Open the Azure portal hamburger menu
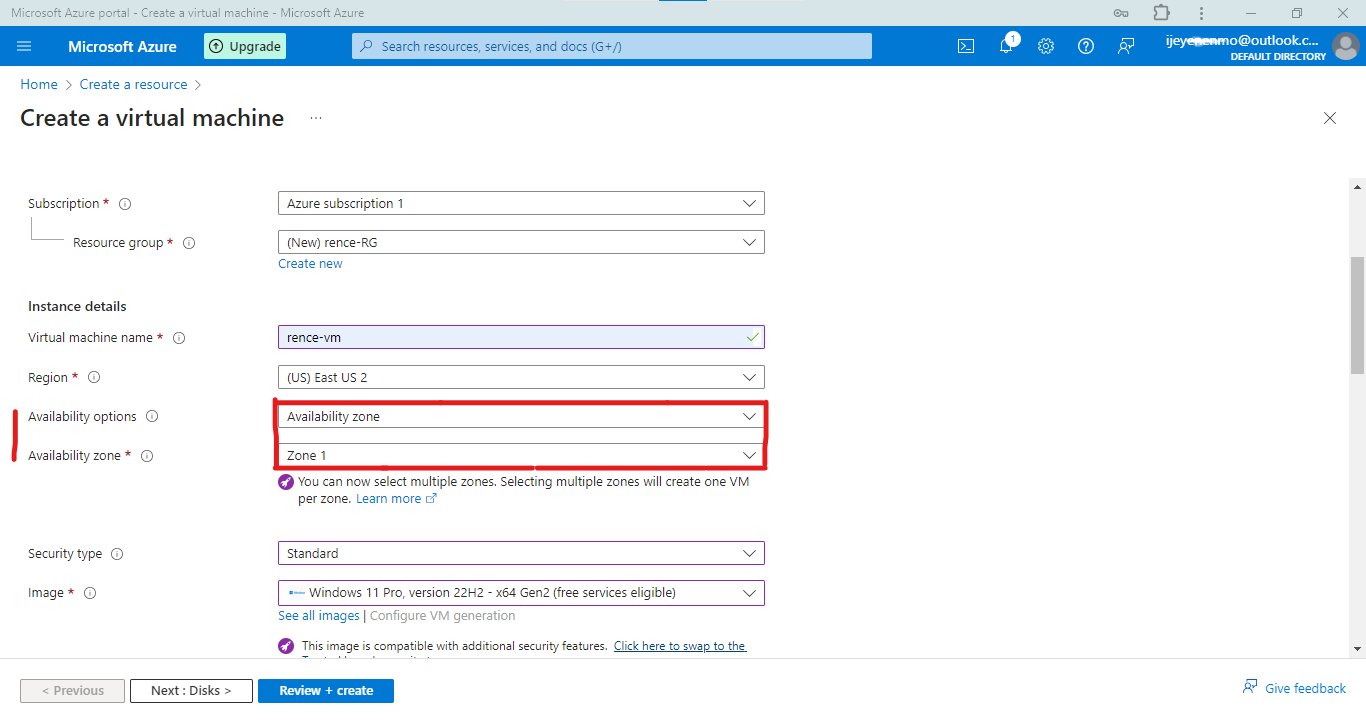The height and width of the screenshot is (728, 1366). coord(25,46)
